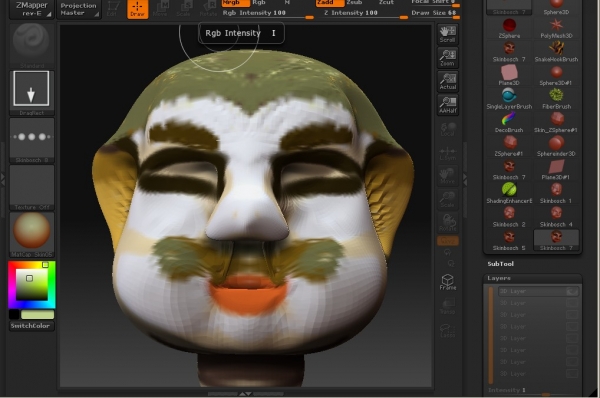Open the Layers section header
Image resolution: width=600 pixels, height=398 pixels.
tap(499, 278)
